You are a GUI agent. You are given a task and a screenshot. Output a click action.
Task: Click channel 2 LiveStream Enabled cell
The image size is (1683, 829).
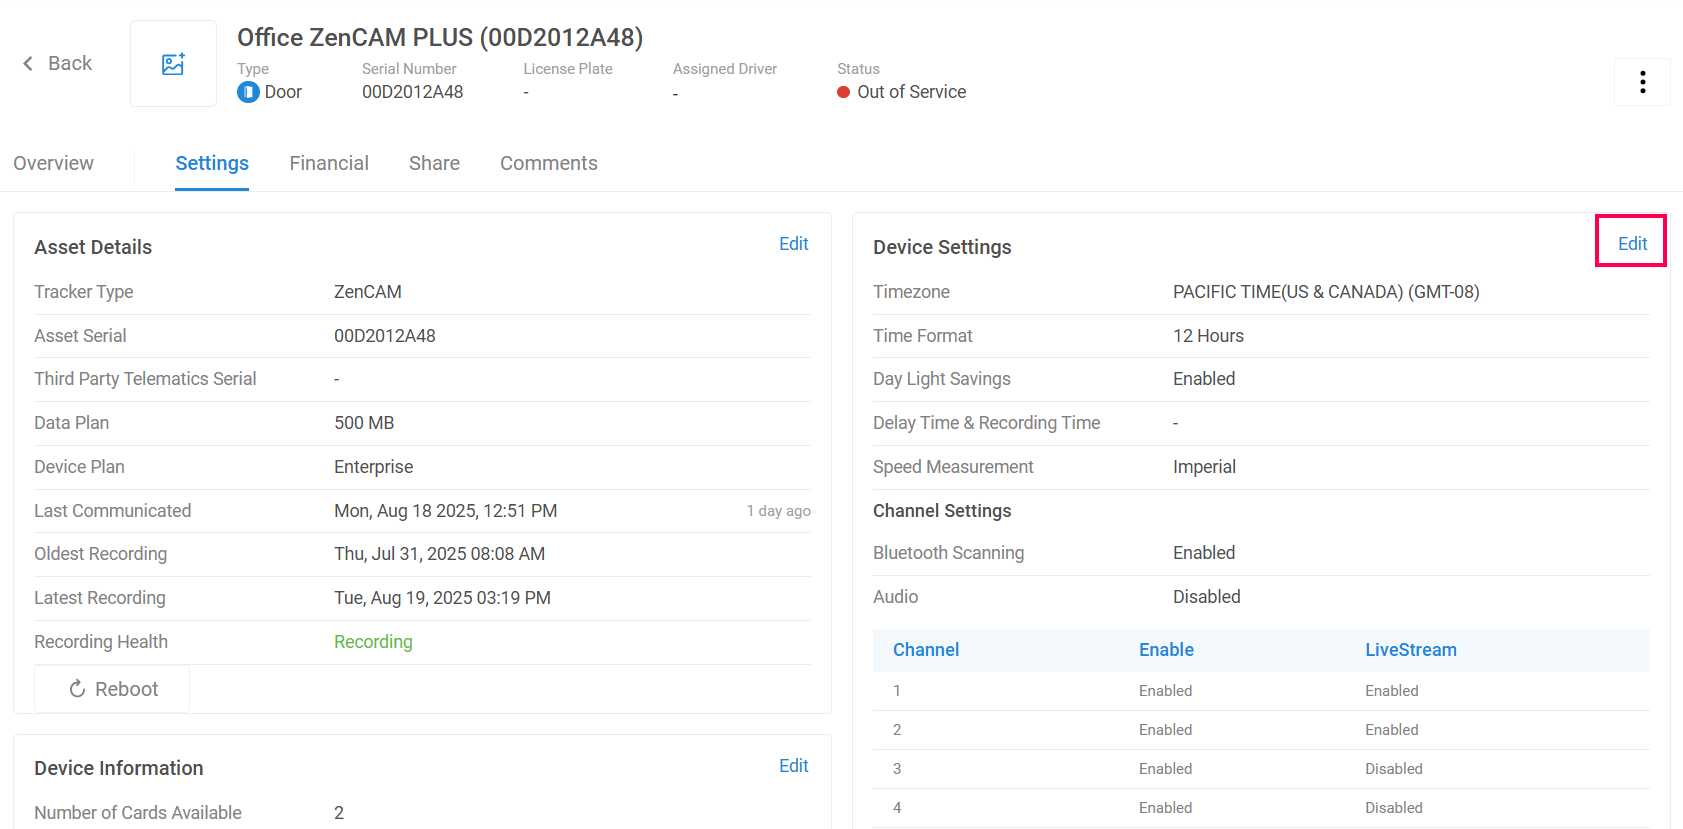tap(1392, 730)
